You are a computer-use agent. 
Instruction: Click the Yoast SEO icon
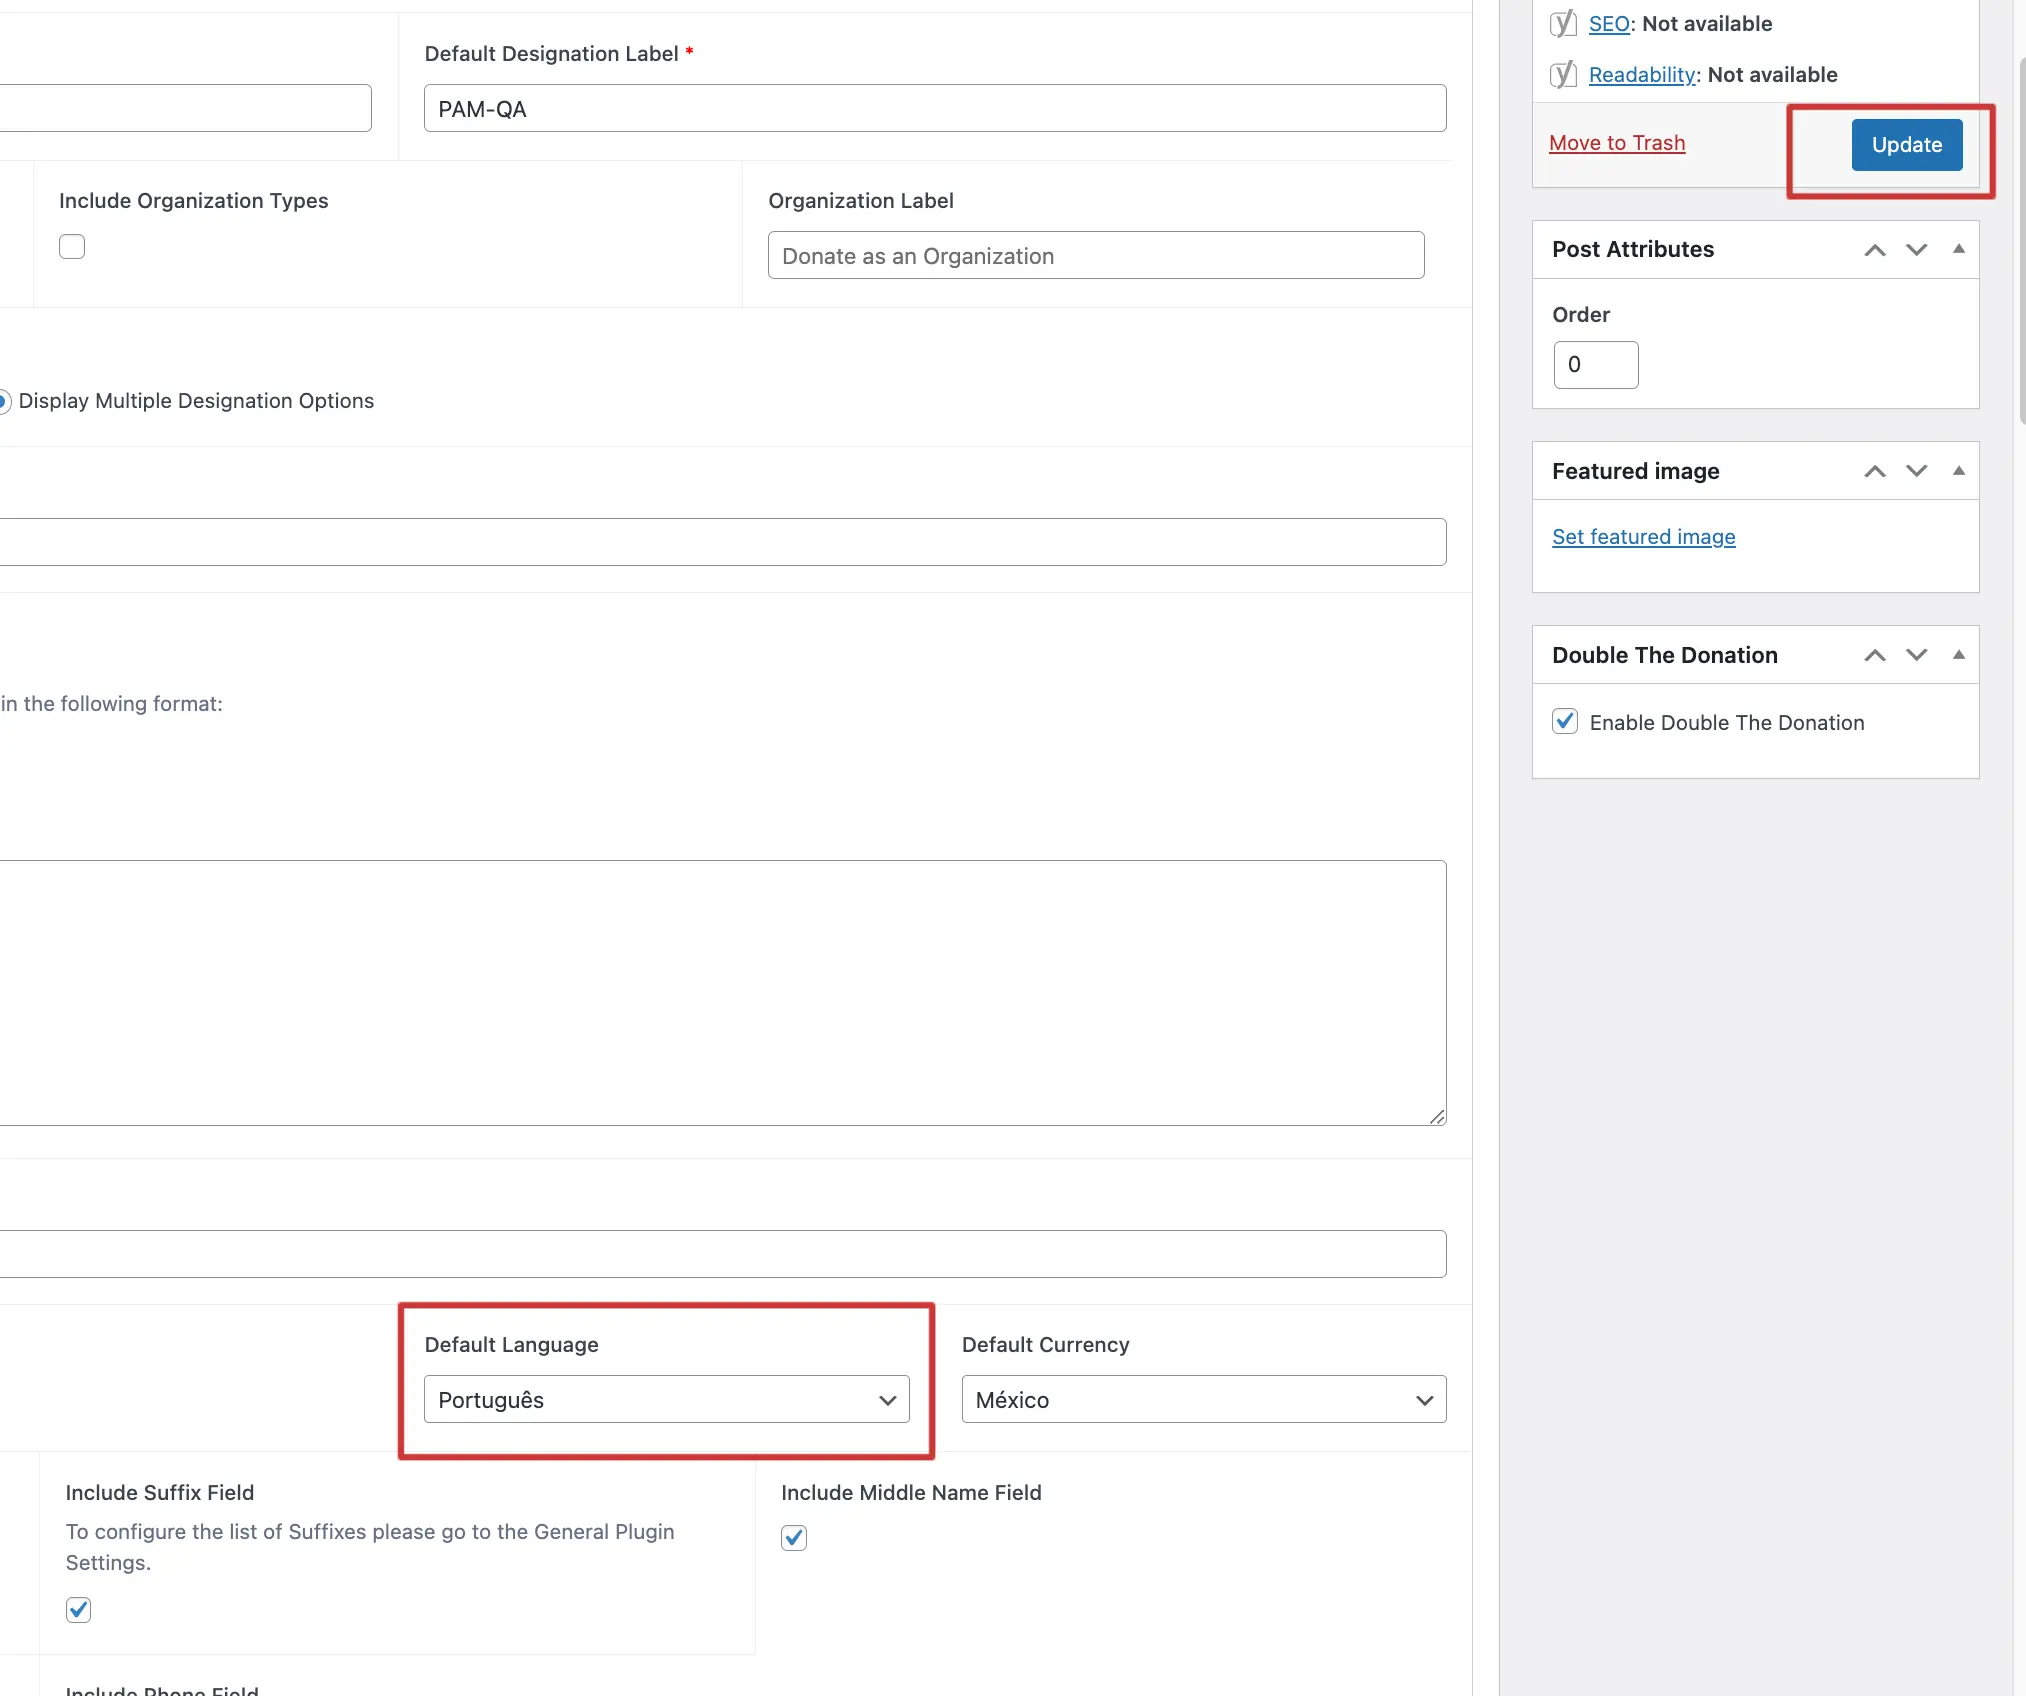click(x=1562, y=24)
